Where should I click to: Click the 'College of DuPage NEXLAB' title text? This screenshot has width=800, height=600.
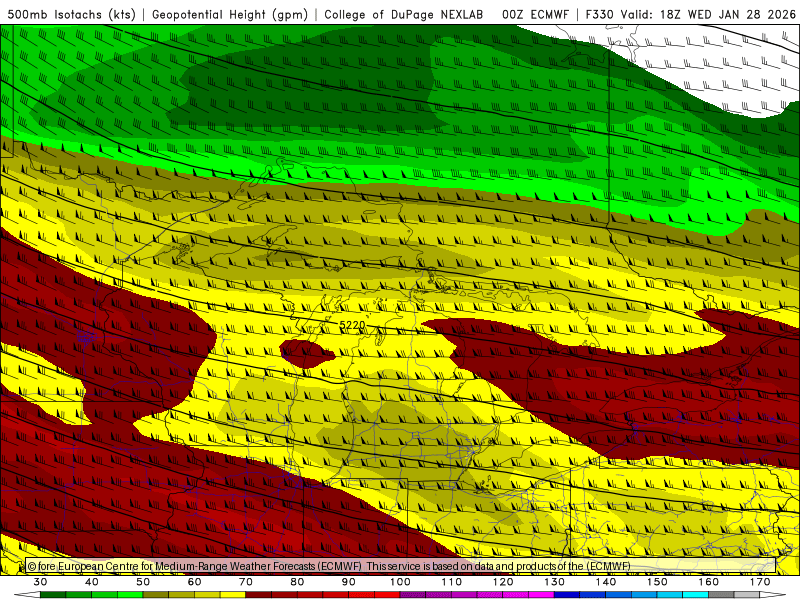pos(404,14)
